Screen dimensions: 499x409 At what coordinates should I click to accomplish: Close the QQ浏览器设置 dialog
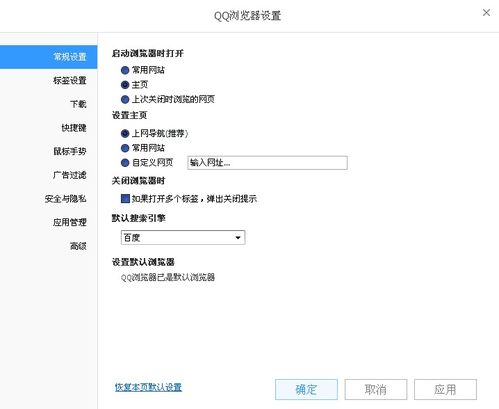(x=486, y=13)
